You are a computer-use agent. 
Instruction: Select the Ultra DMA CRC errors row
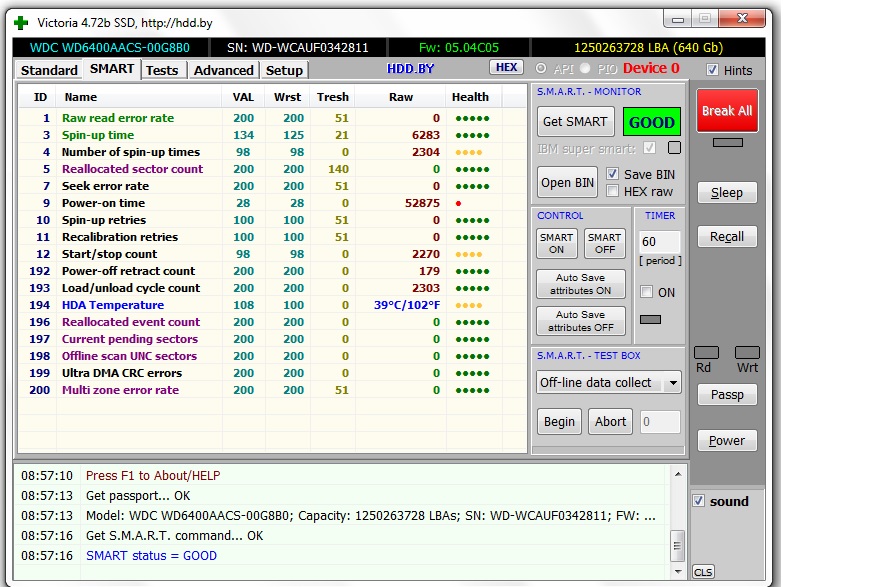pos(272,373)
